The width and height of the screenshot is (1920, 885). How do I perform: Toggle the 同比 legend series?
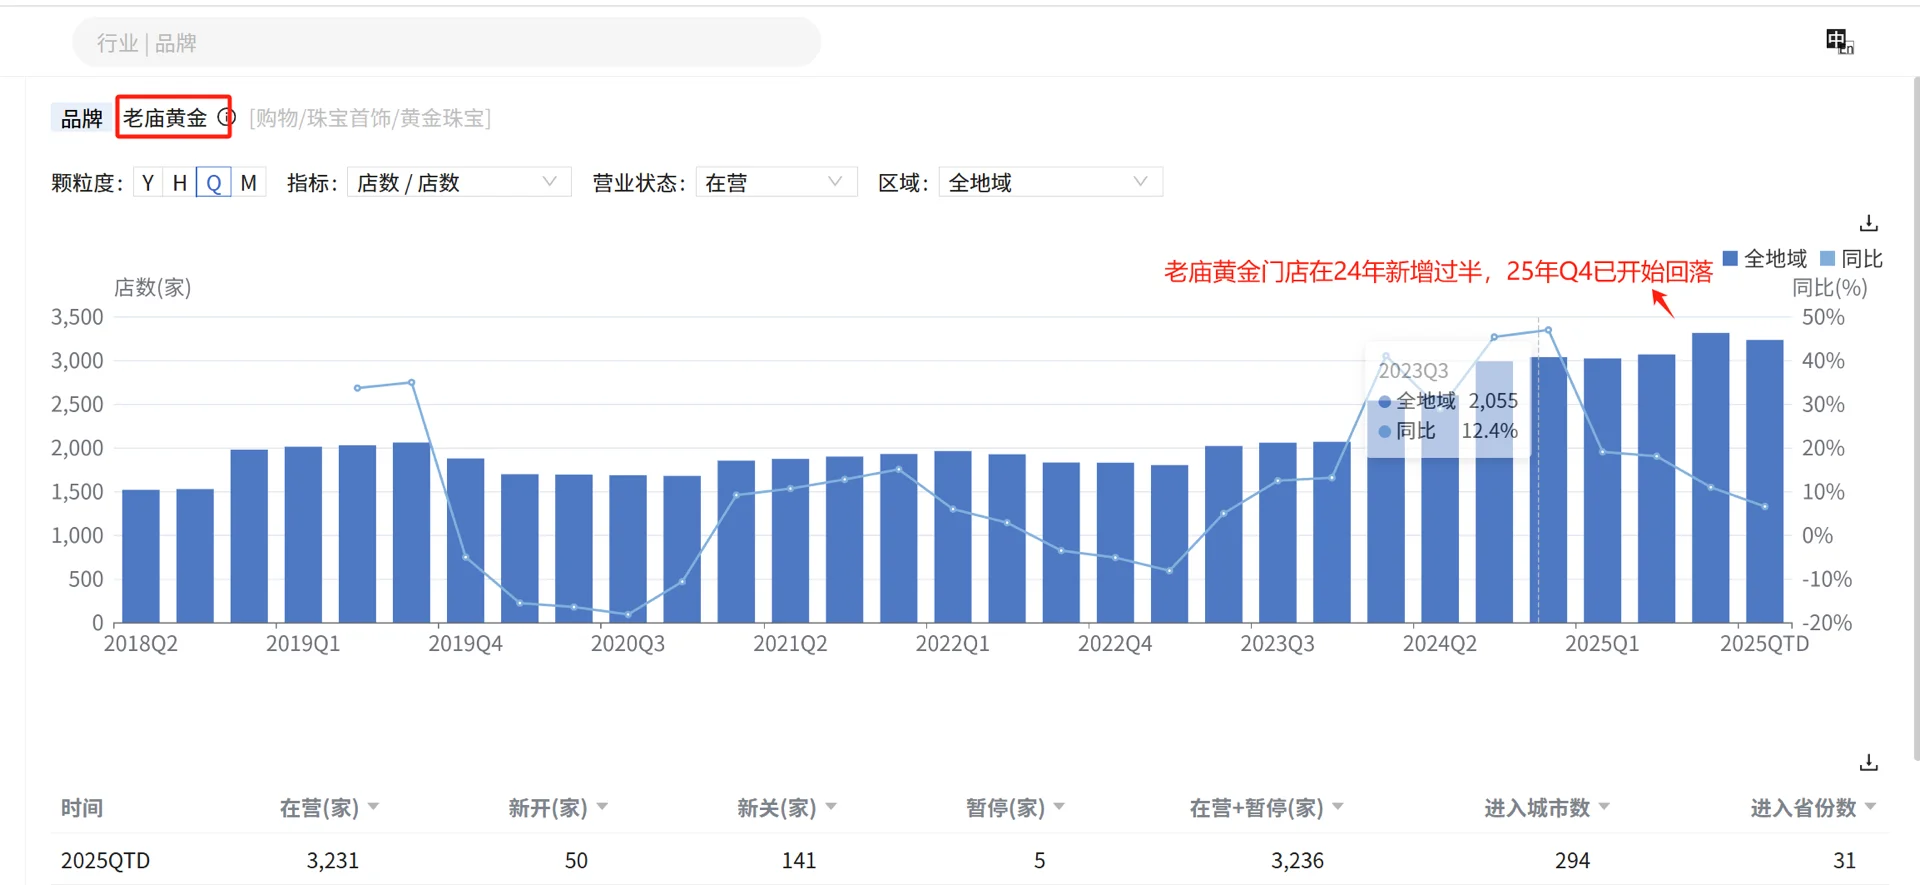coord(1851,259)
